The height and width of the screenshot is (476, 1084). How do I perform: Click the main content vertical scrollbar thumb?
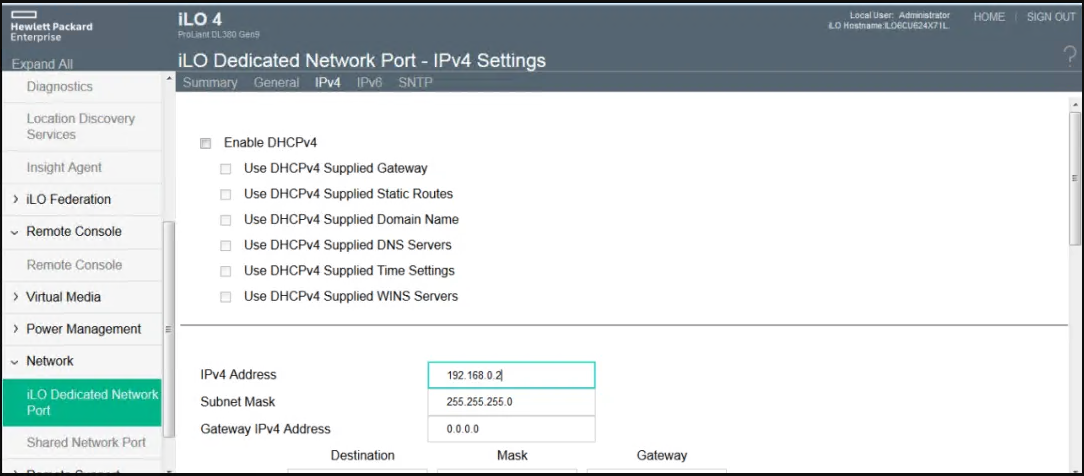[1074, 178]
